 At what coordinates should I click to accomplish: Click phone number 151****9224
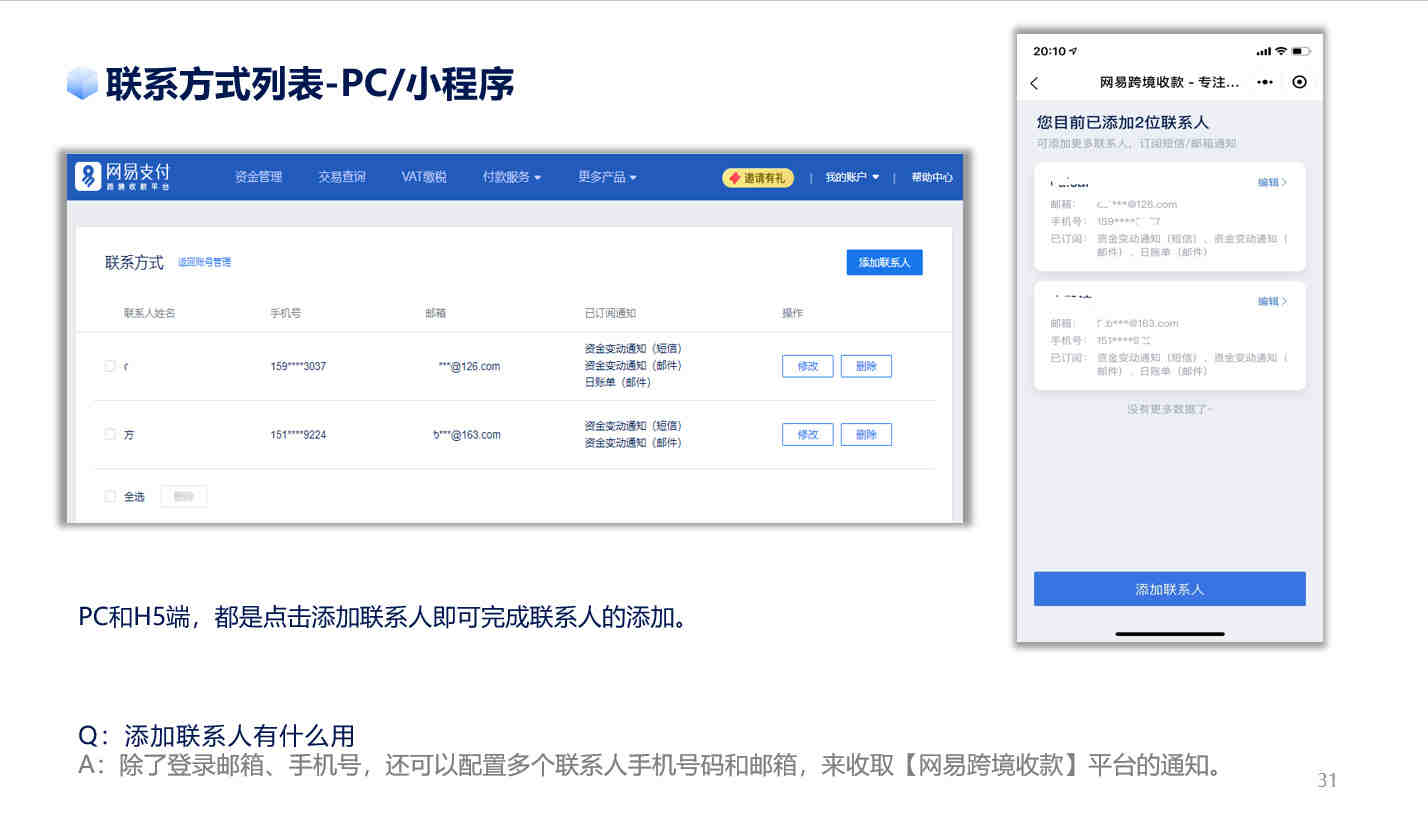pyautogui.click(x=298, y=435)
